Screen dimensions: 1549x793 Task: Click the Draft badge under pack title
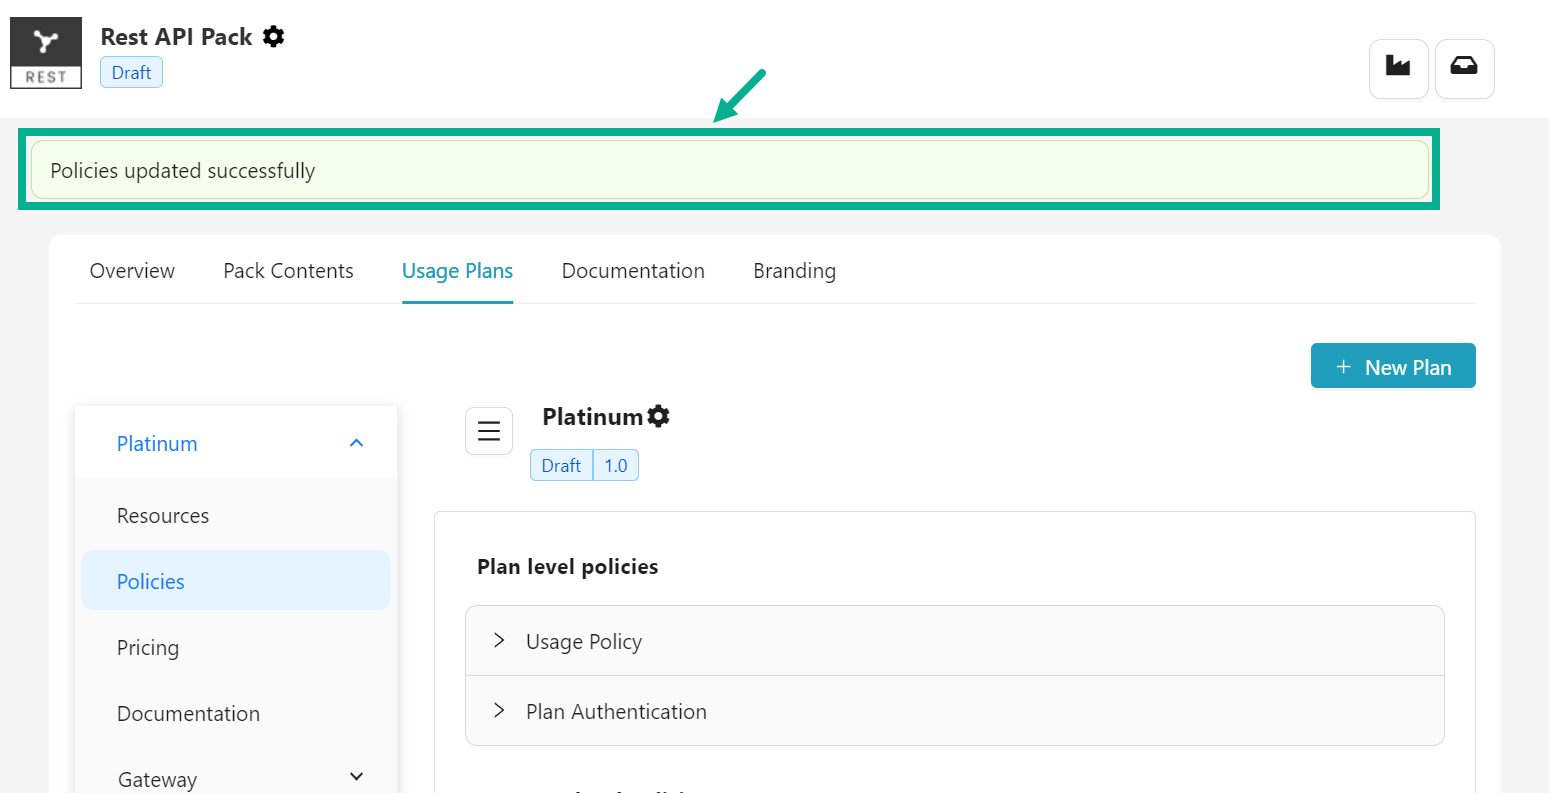131,73
